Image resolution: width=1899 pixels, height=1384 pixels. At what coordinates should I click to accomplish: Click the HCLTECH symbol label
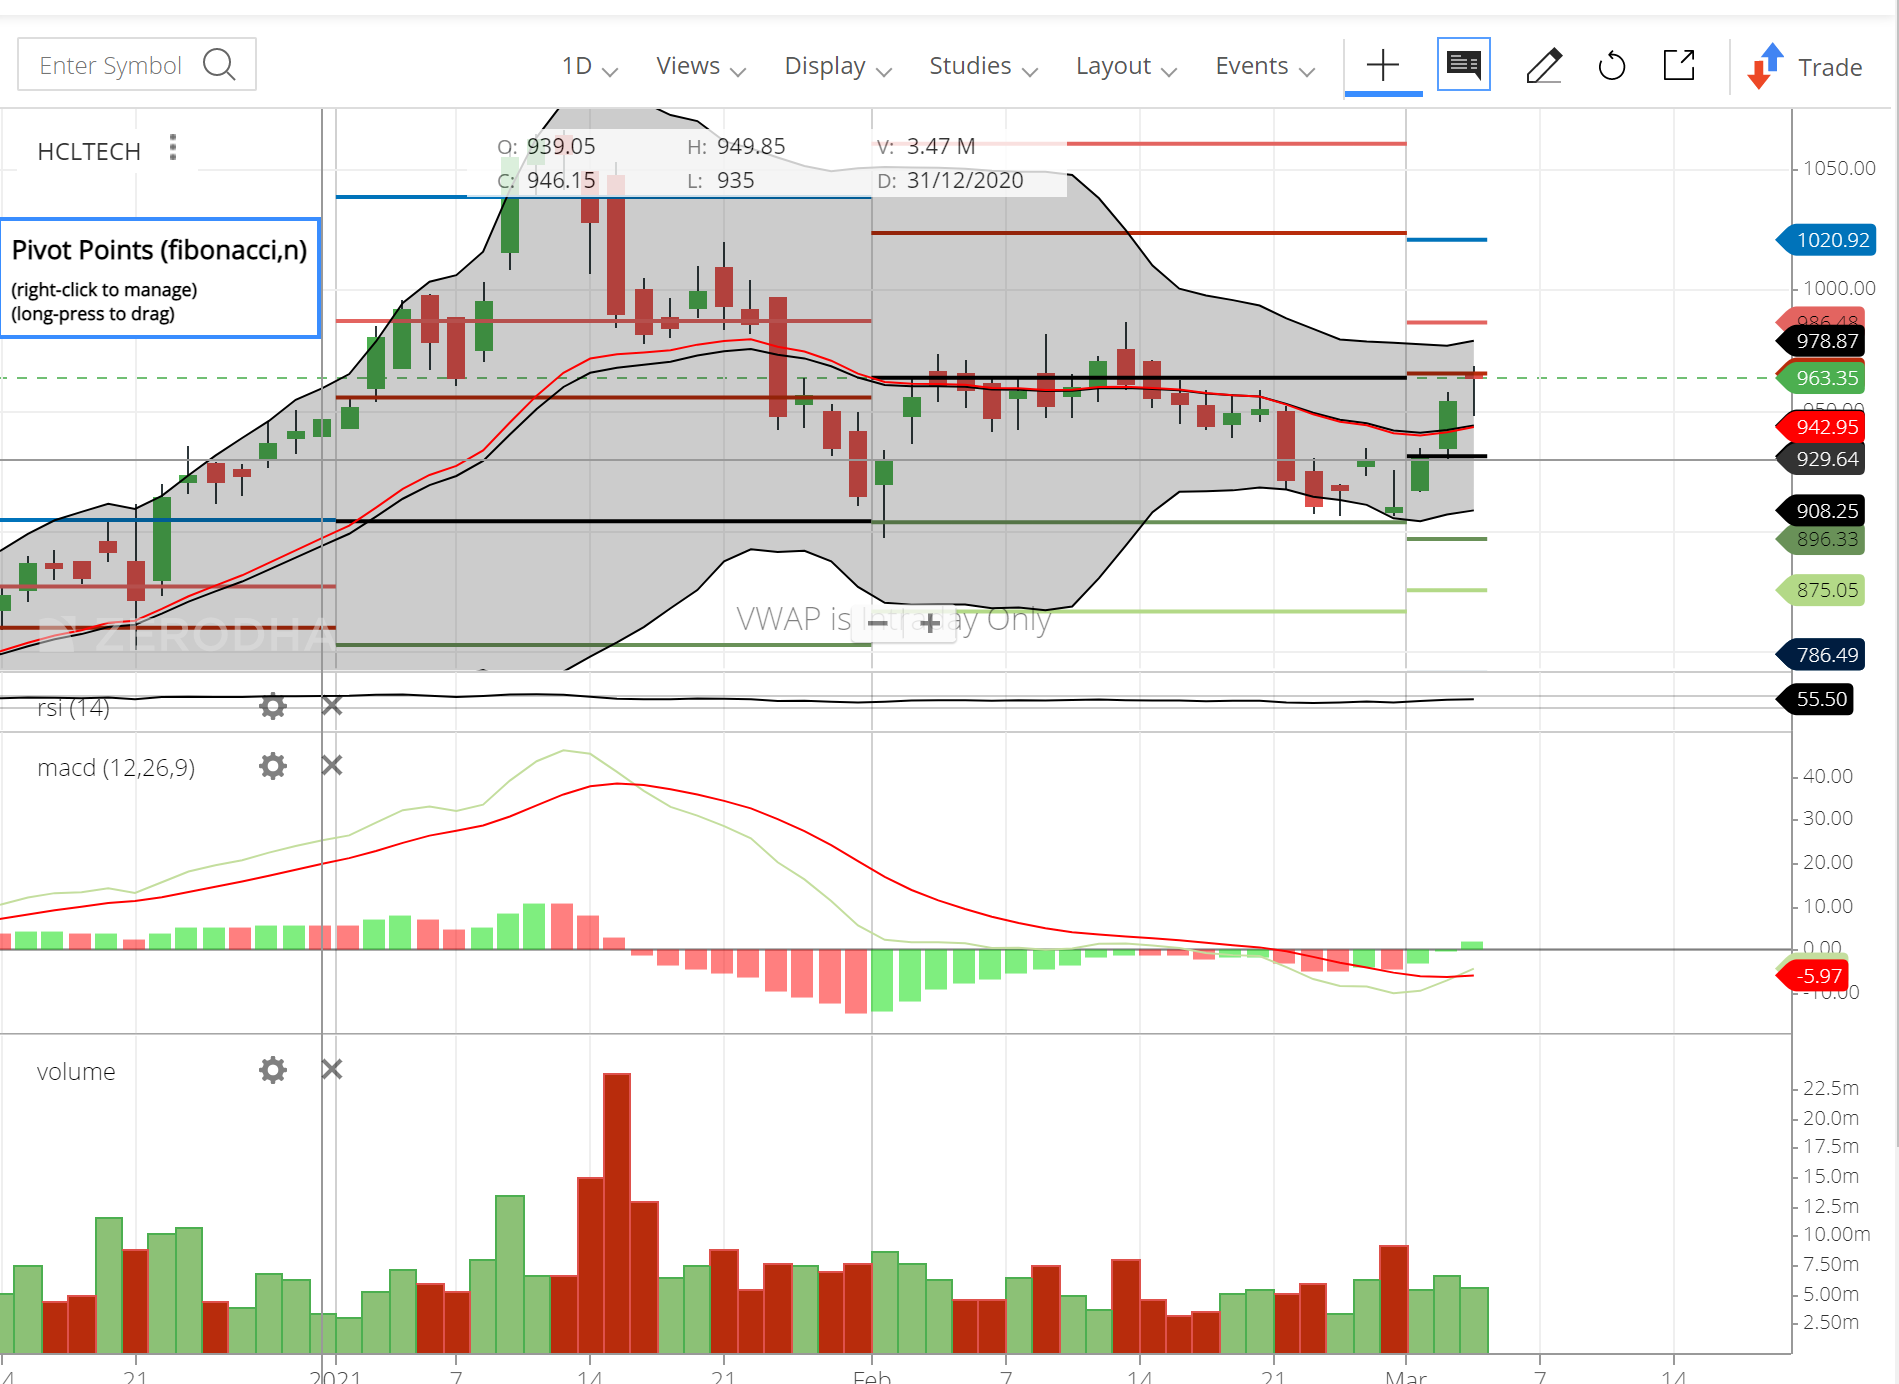(89, 151)
